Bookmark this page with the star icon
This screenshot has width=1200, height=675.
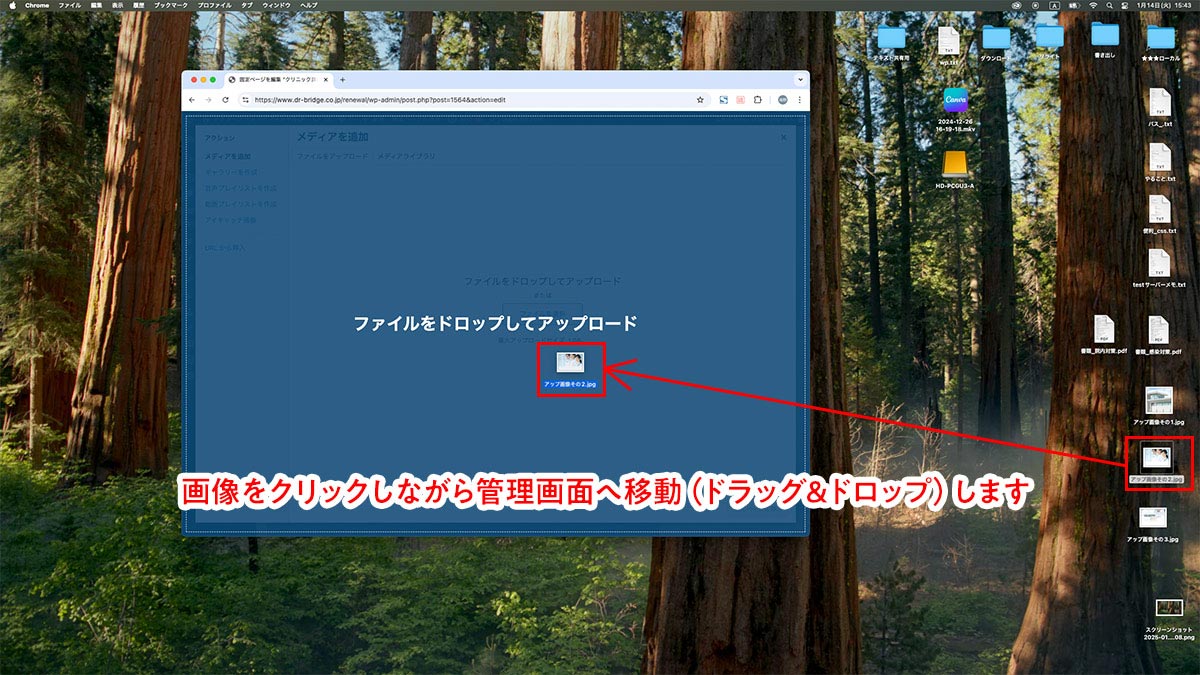(701, 100)
